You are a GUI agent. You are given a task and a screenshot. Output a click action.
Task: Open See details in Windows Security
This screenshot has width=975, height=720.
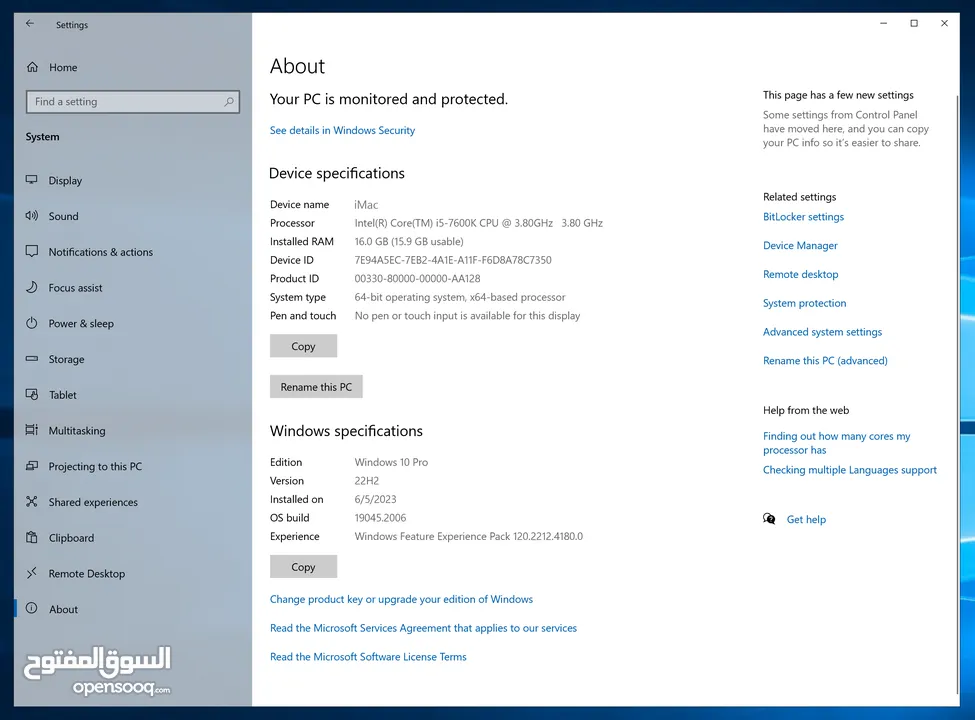coord(342,130)
